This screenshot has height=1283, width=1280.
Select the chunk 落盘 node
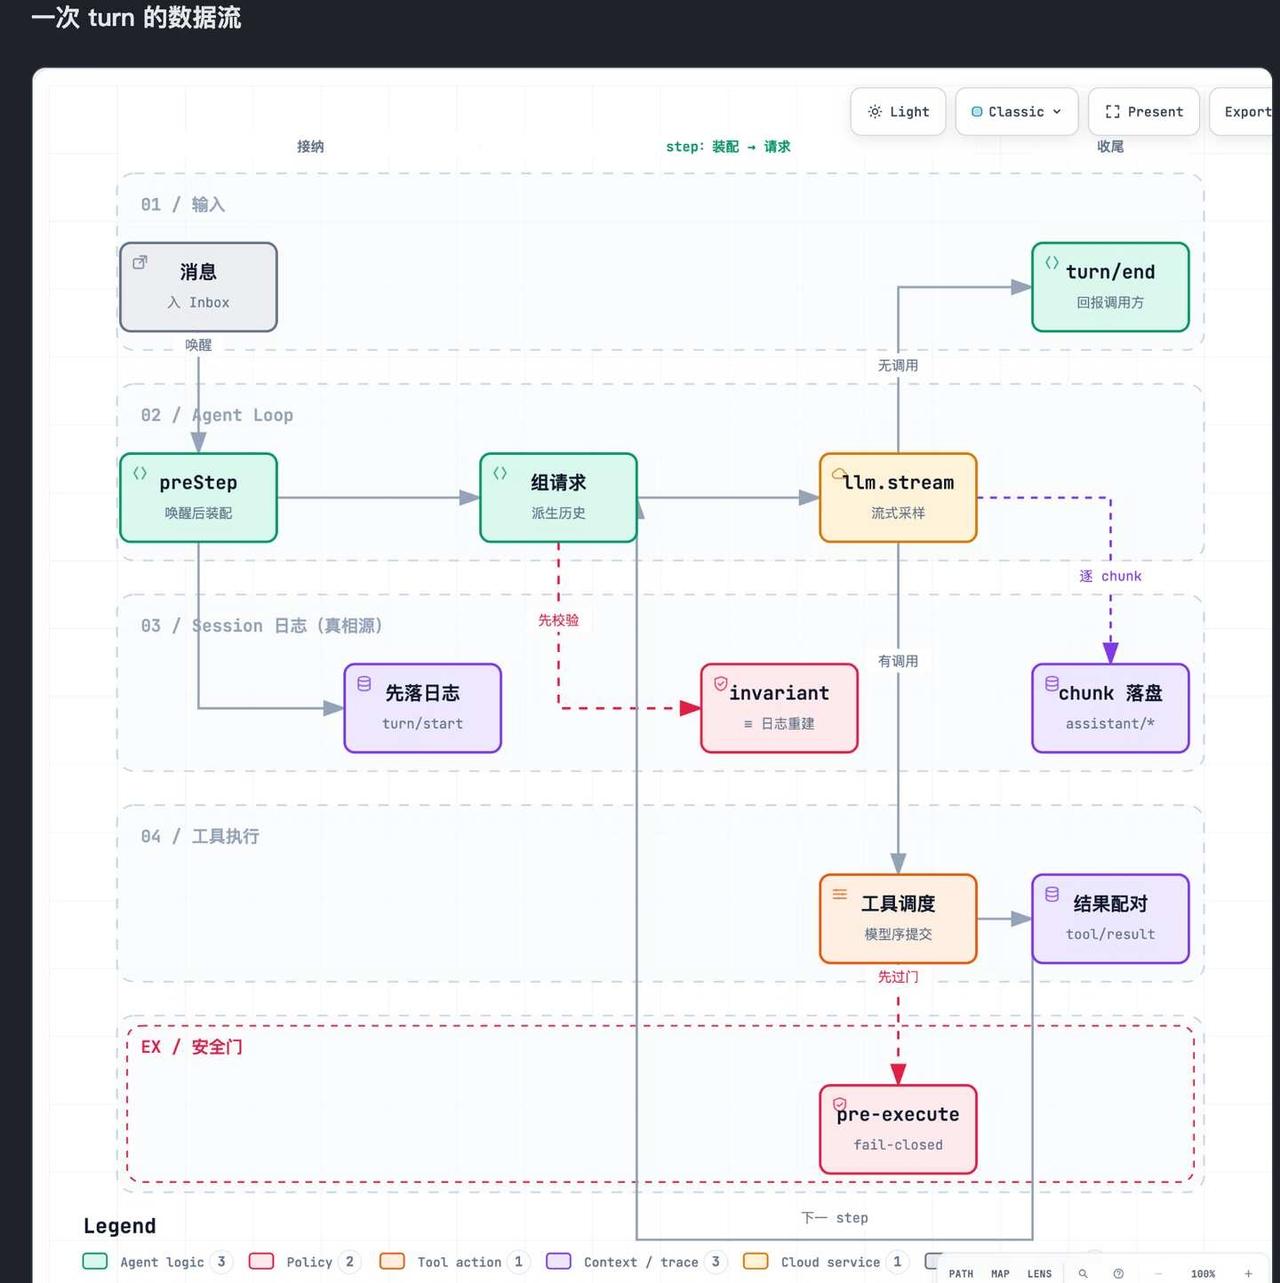coord(1110,708)
